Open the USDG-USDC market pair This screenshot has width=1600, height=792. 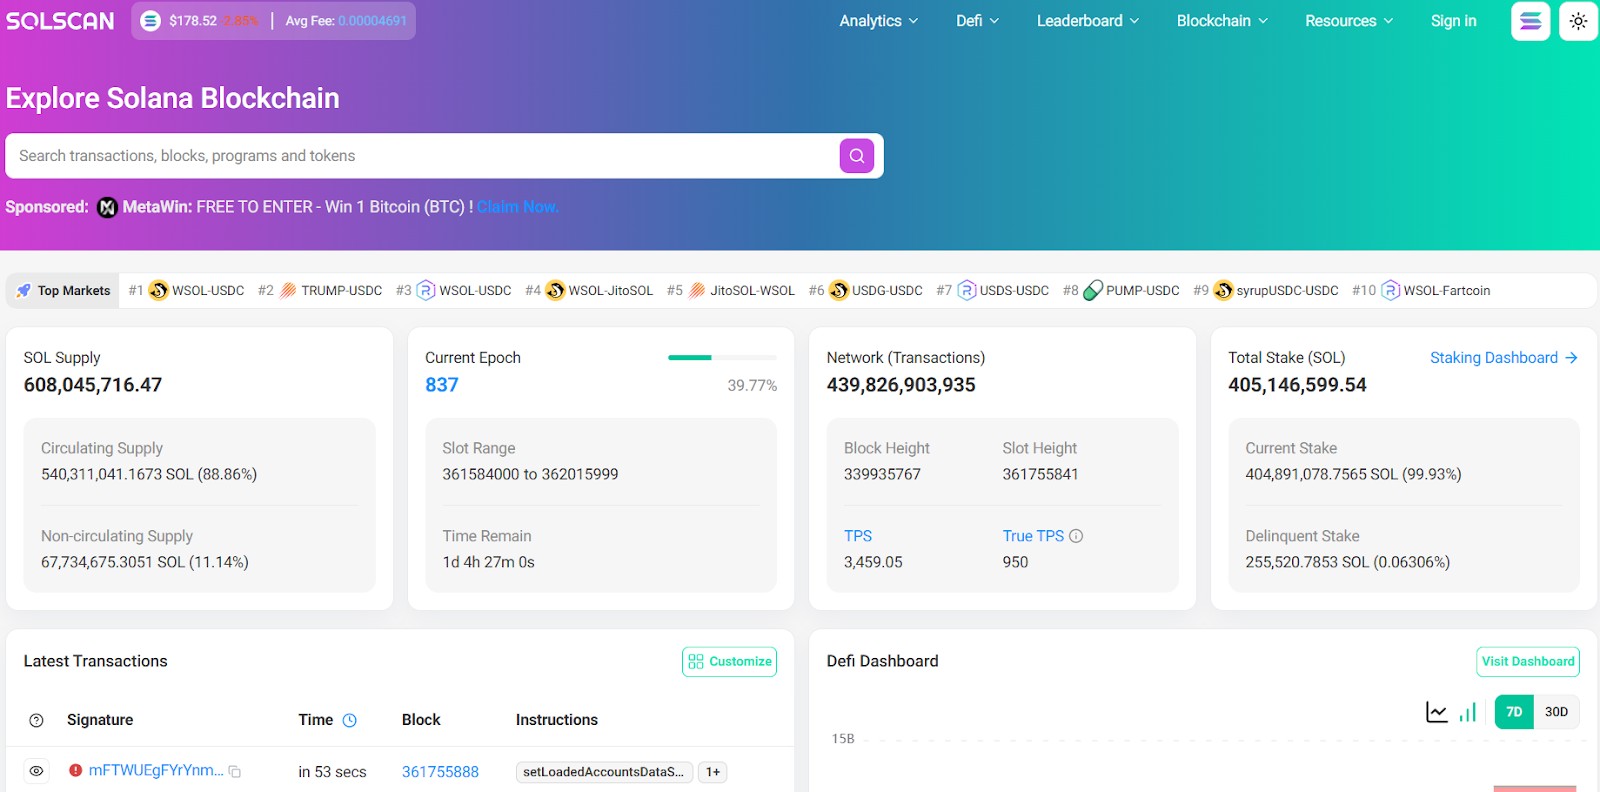887,291
